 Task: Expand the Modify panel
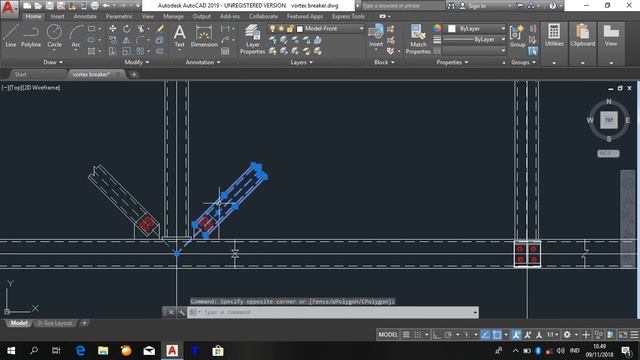tap(137, 62)
